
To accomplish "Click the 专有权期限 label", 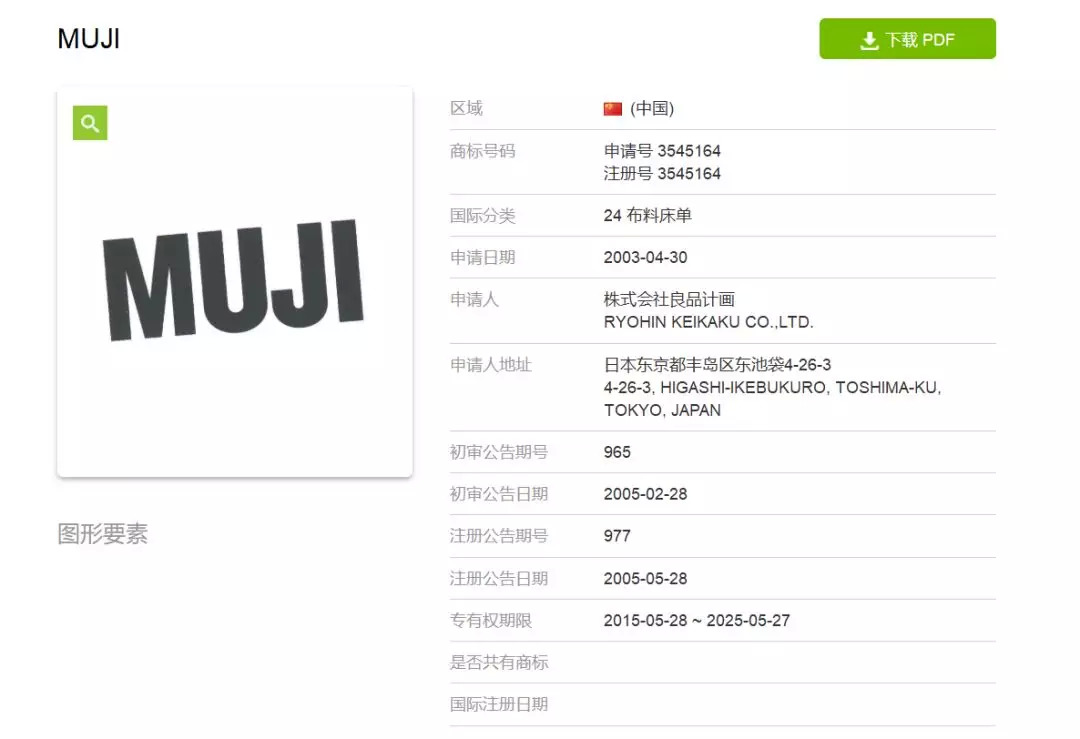I will tap(490, 621).
